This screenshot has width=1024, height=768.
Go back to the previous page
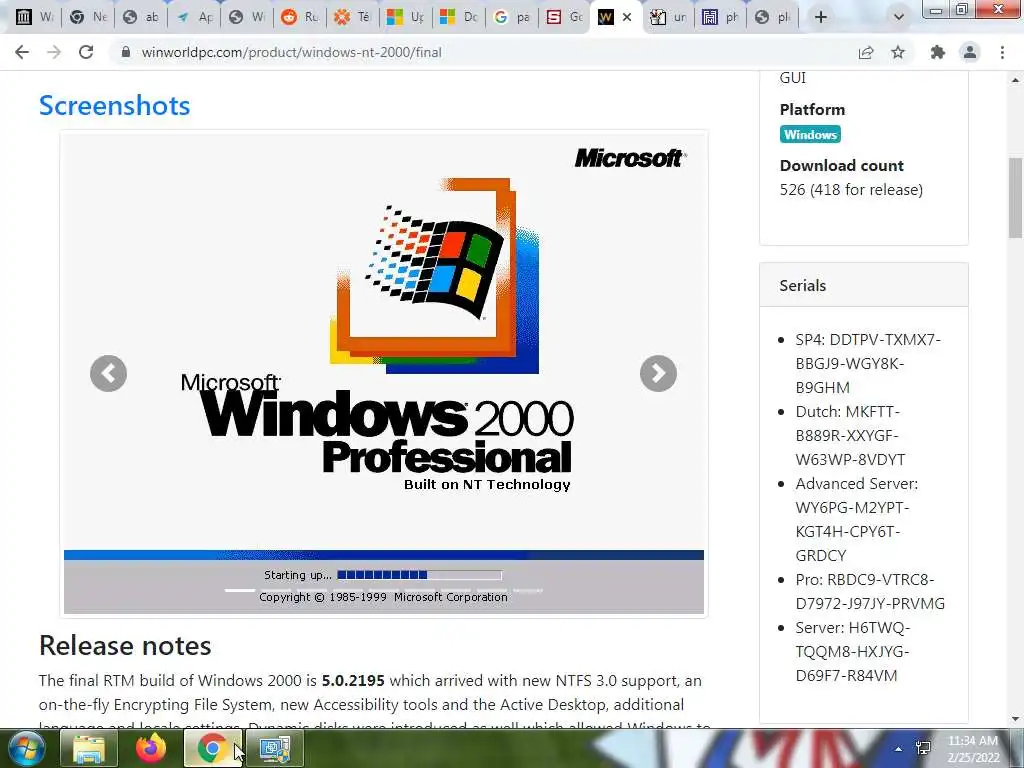tap(22, 52)
